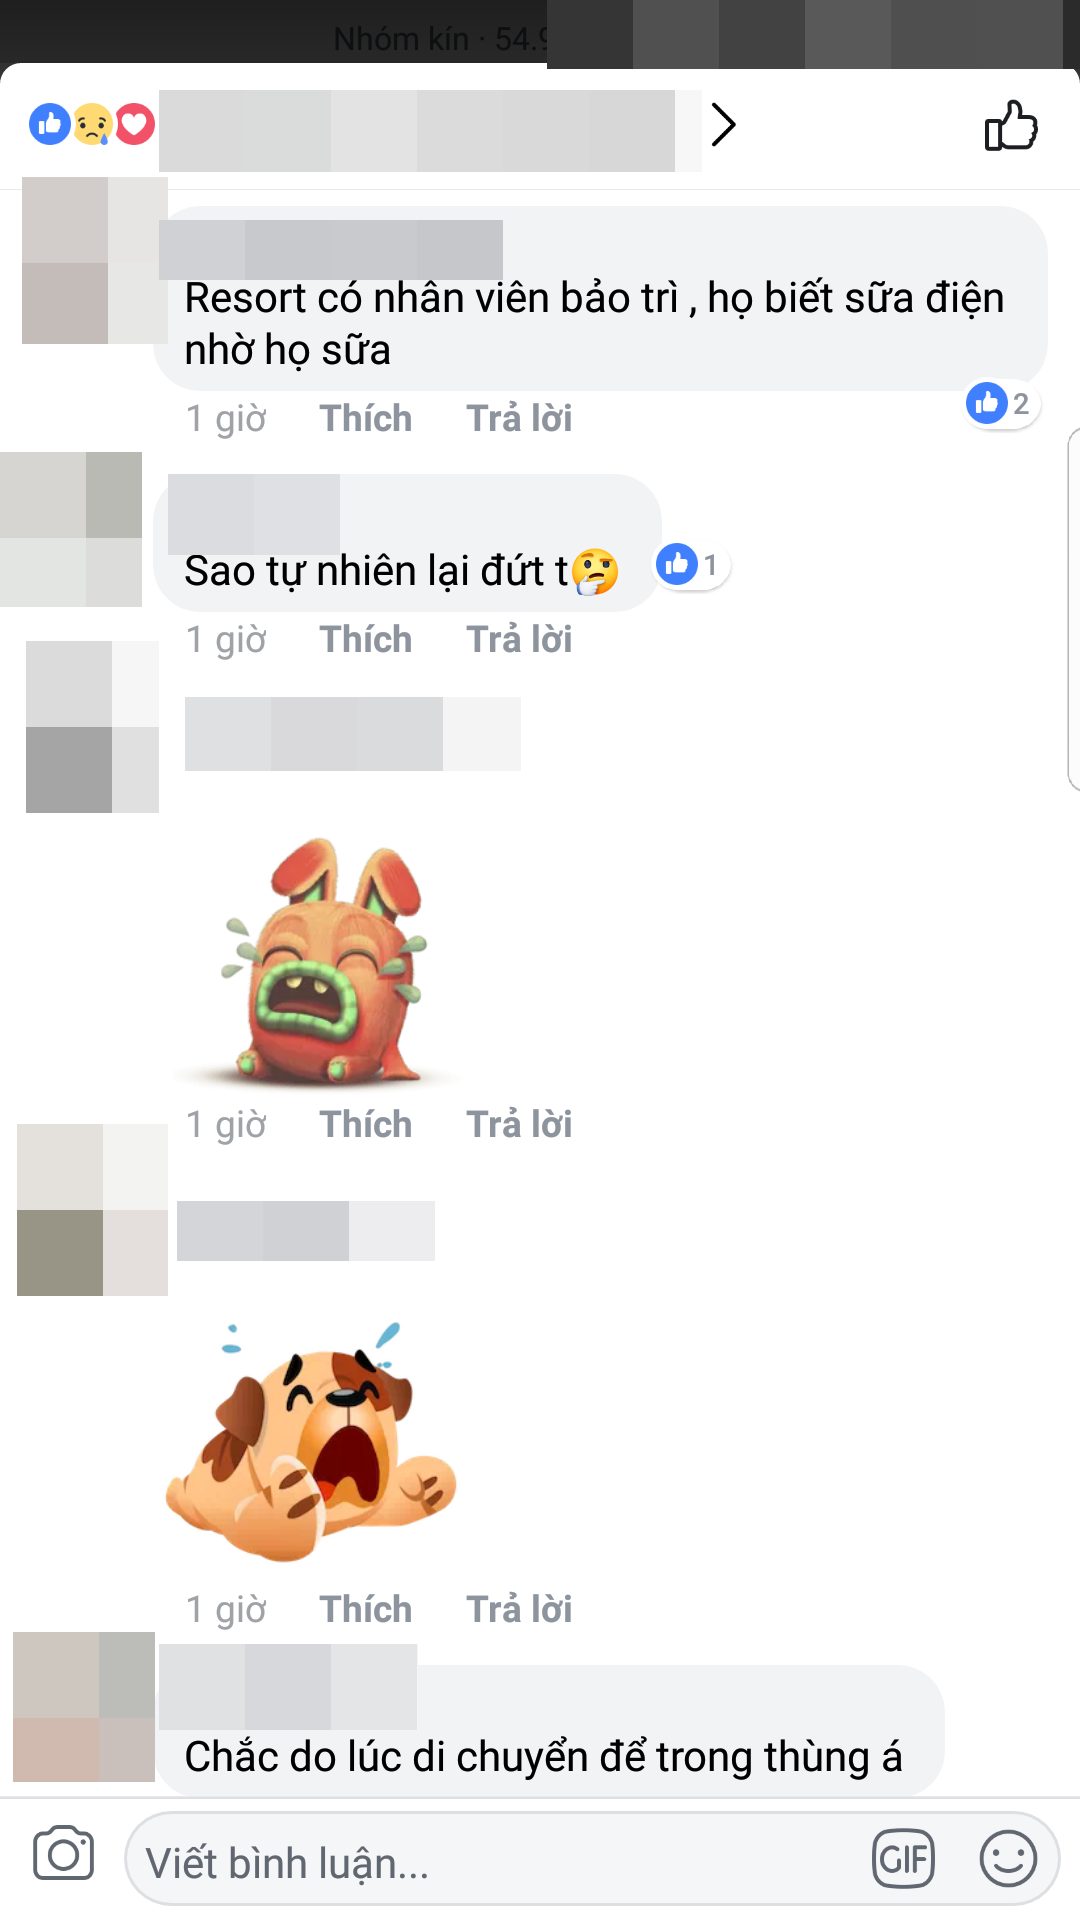Tap the thumbs-up like icon at top right
This screenshot has width=1080, height=1920.
coord(1011,126)
